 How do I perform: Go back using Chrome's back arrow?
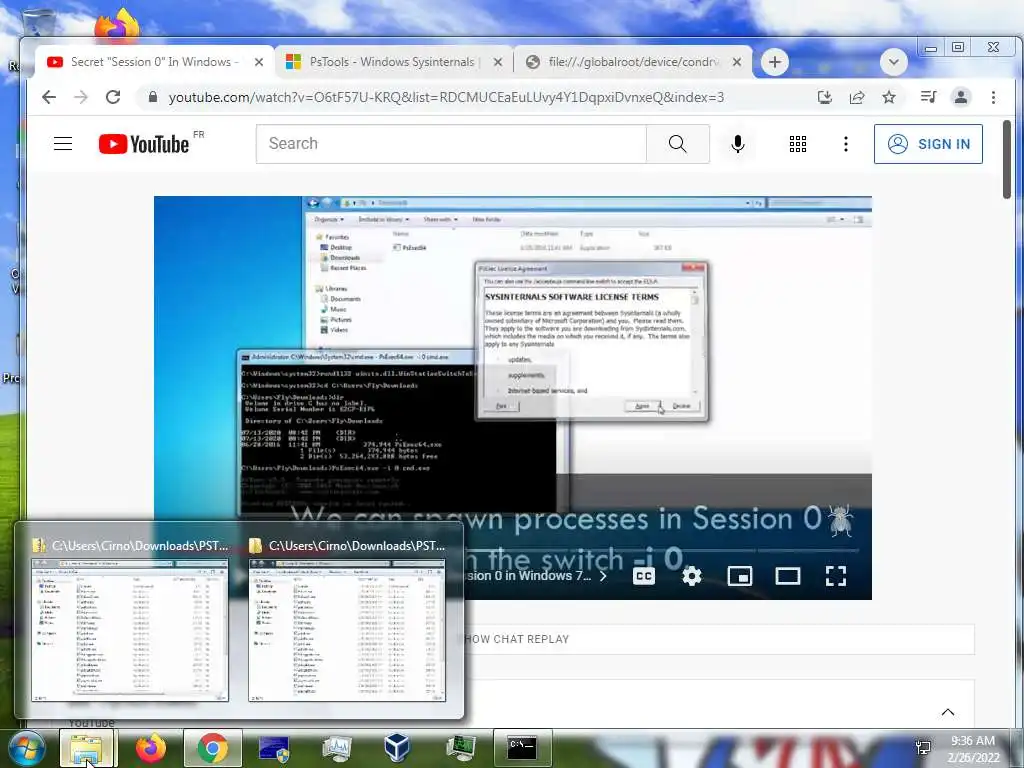pyautogui.click(x=48, y=97)
